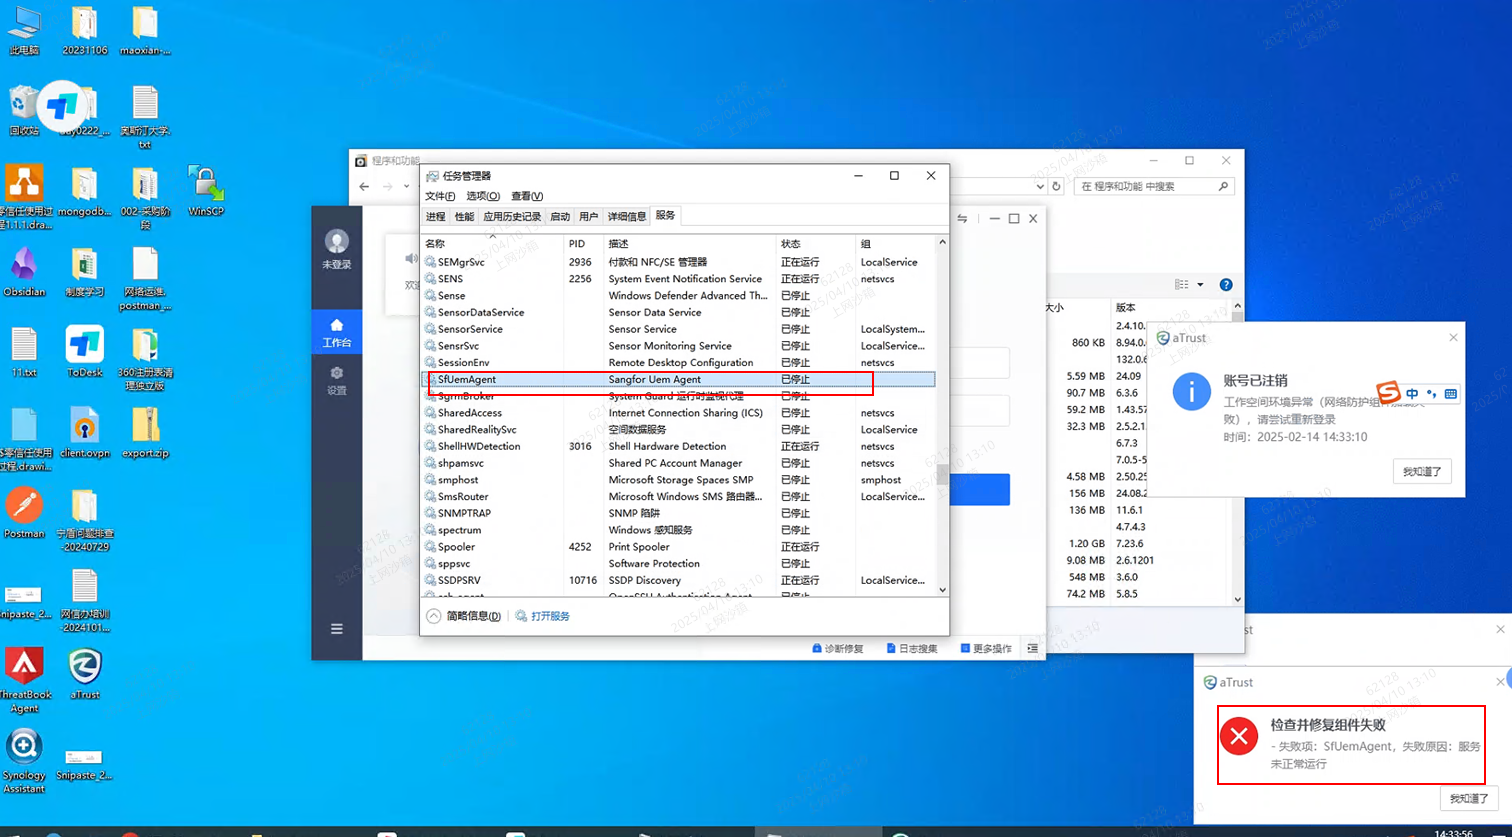Switch to the 性能 tab

tap(464, 216)
